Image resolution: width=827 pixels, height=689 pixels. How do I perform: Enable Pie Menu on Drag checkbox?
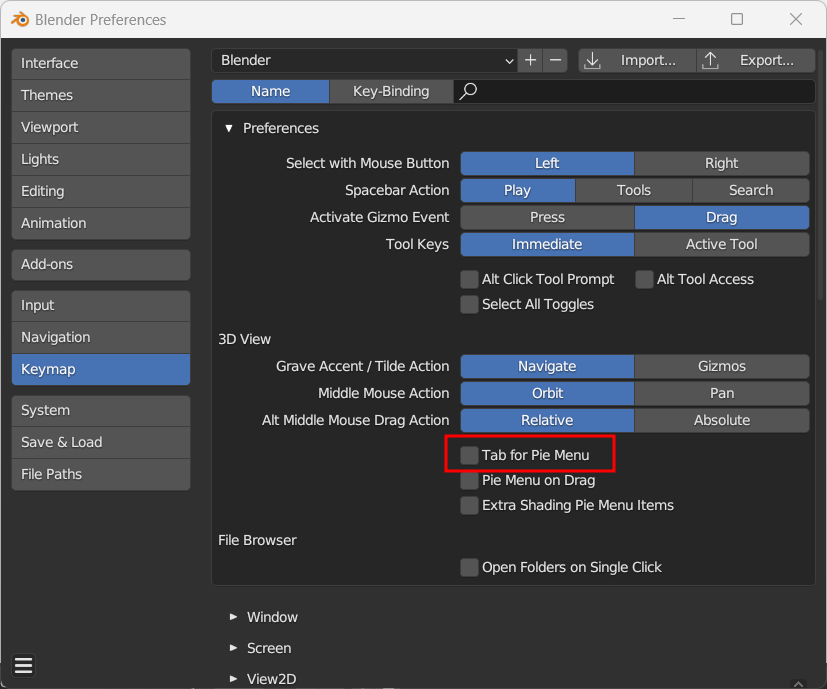(x=469, y=481)
